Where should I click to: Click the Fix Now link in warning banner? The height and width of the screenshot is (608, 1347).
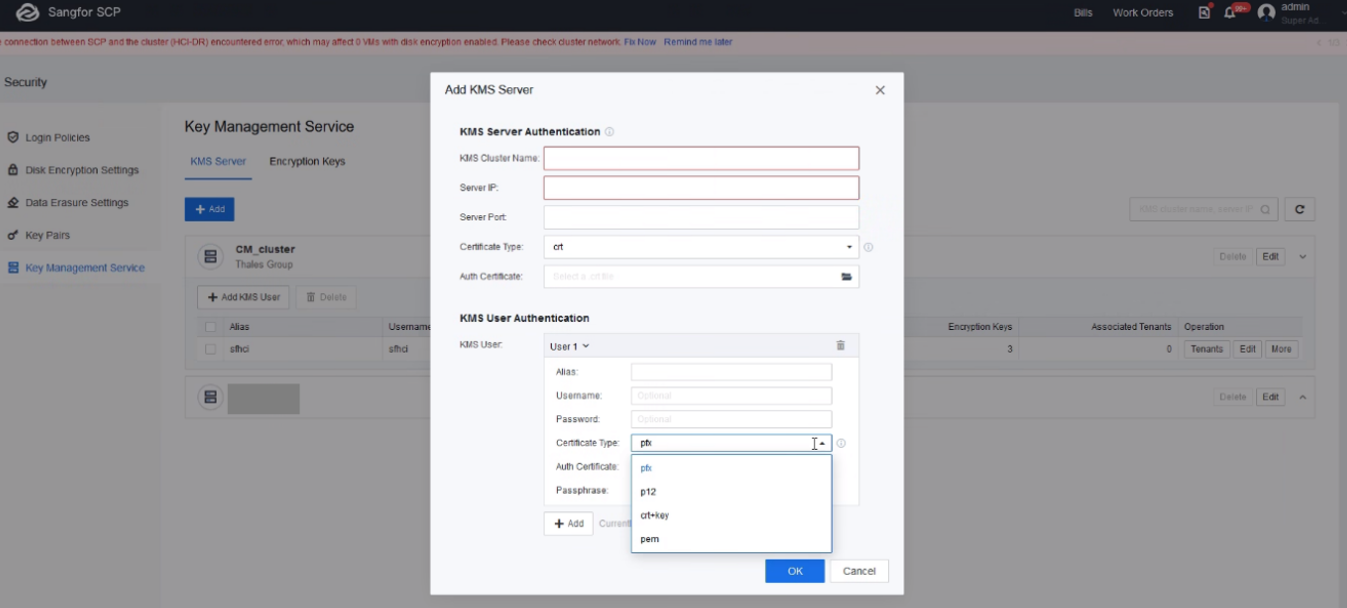[x=640, y=42]
